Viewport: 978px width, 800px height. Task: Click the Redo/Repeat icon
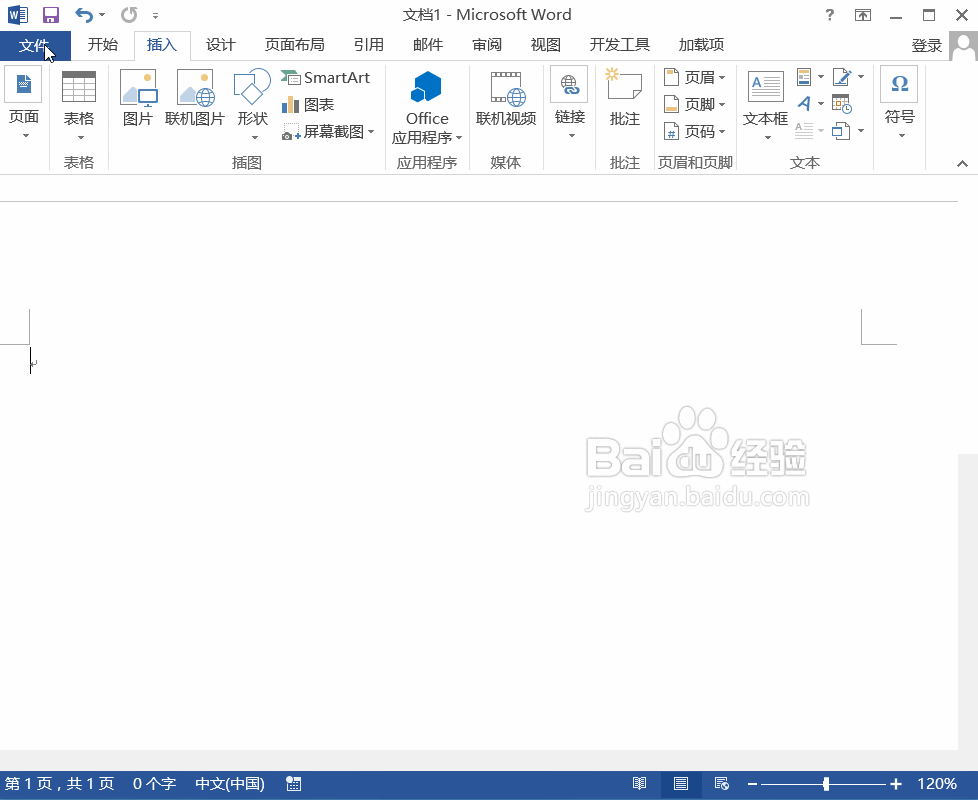[x=129, y=14]
